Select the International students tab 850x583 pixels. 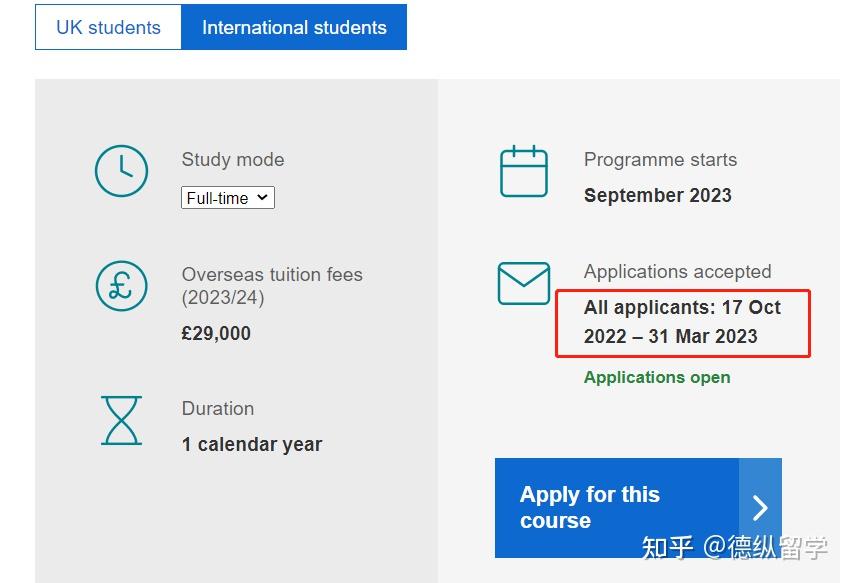click(294, 27)
